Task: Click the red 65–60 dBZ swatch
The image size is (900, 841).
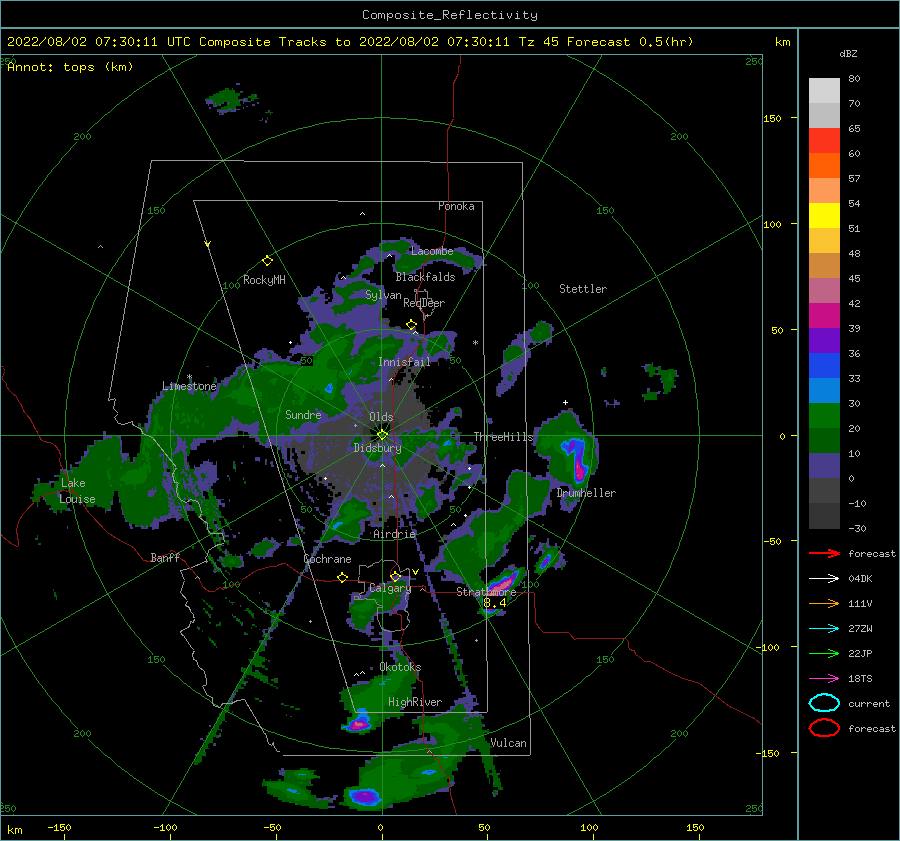Action: tap(824, 141)
